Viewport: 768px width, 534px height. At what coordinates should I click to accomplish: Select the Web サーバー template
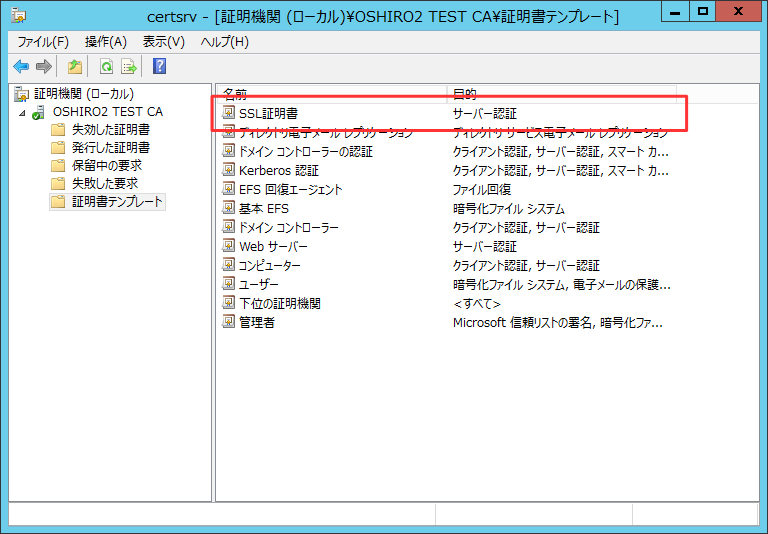[273, 246]
